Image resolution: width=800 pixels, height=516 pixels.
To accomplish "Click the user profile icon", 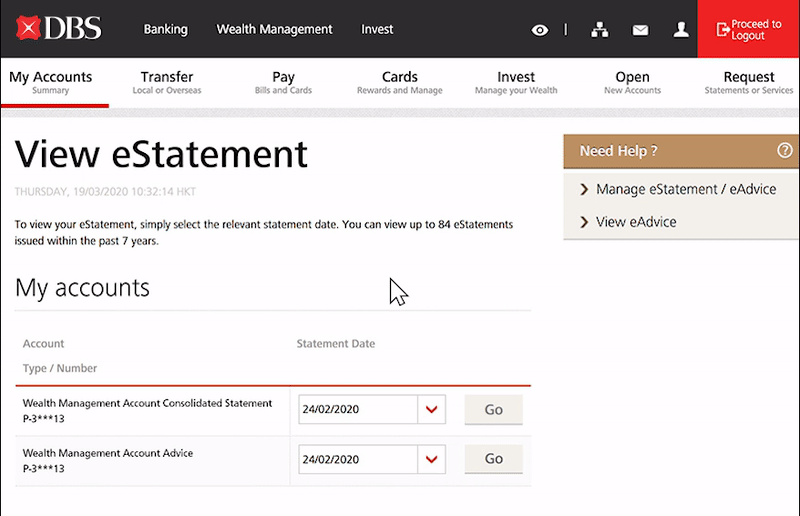I will tap(681, 30).
